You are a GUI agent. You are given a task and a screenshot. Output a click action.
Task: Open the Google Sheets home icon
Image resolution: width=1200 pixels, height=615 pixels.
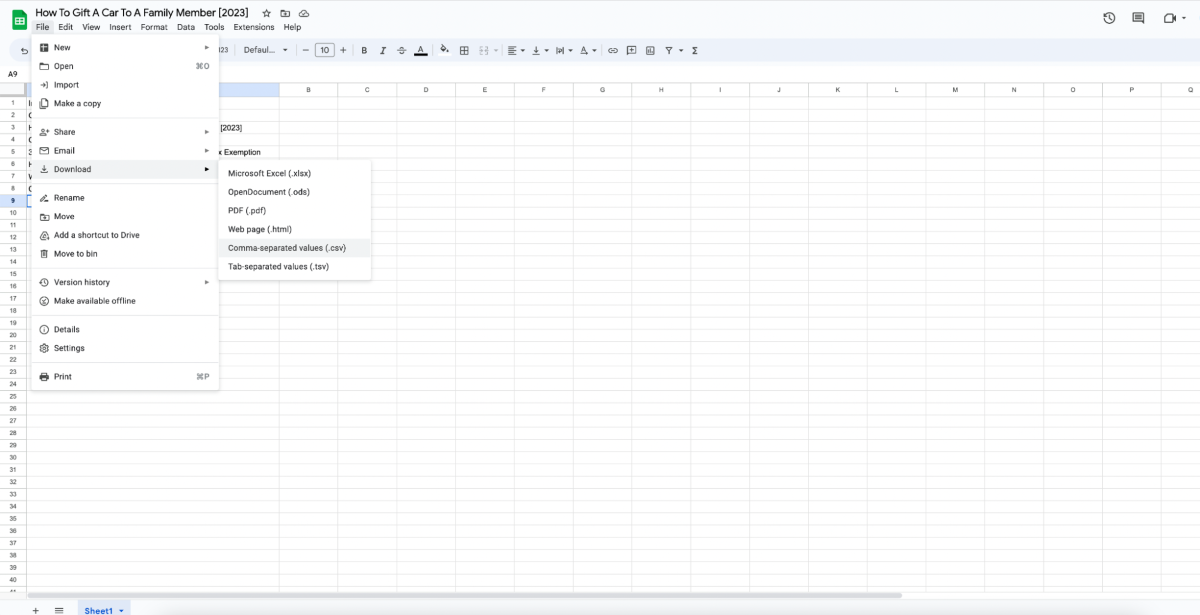click(x=19, y=19)
